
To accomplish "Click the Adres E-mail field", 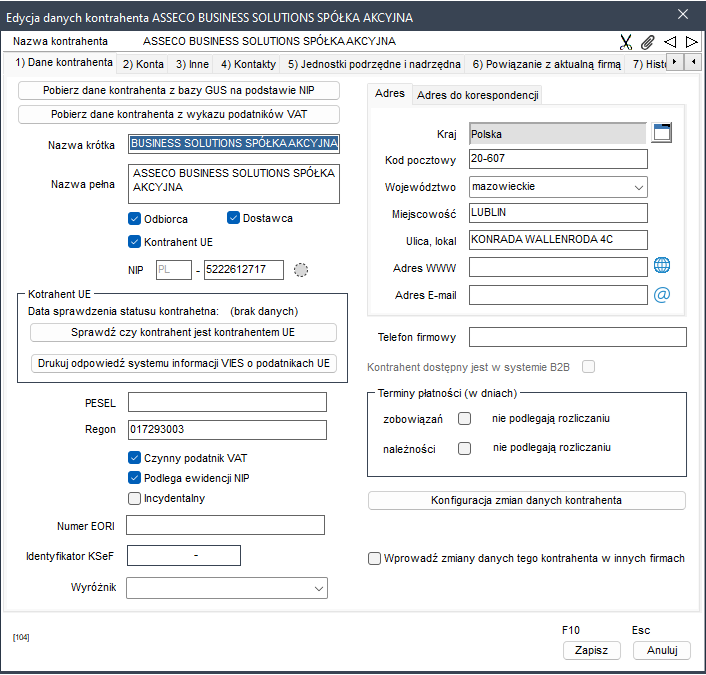I will coord(558,295).
